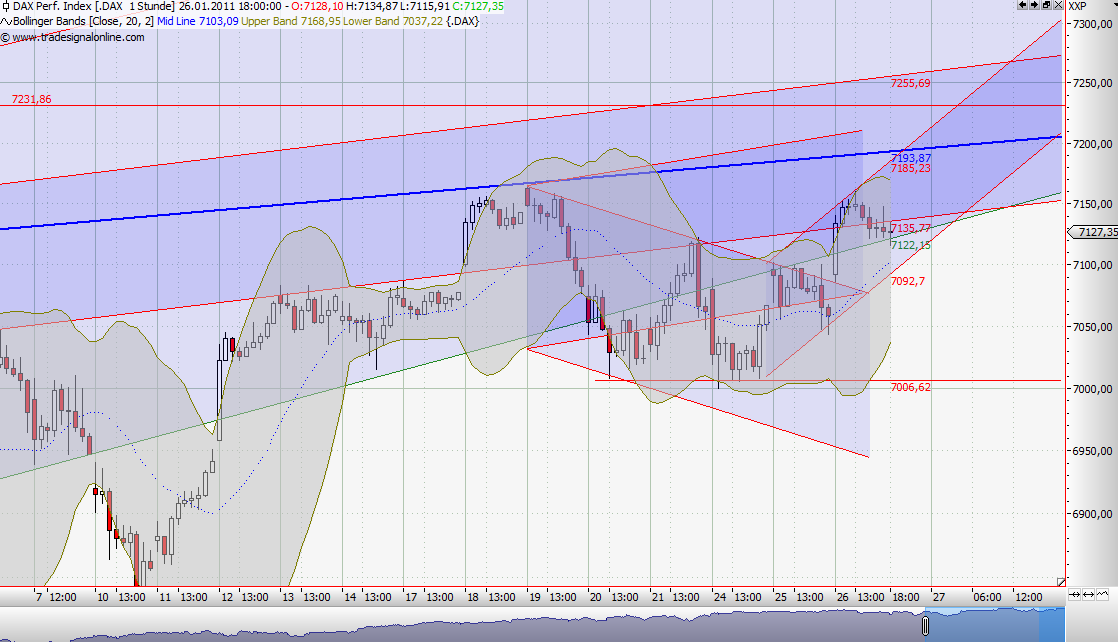Click the zigzag data-scale icon at bottom right
The width and height of the screenshot is (1118, 642).
[x=1102, y=594]
